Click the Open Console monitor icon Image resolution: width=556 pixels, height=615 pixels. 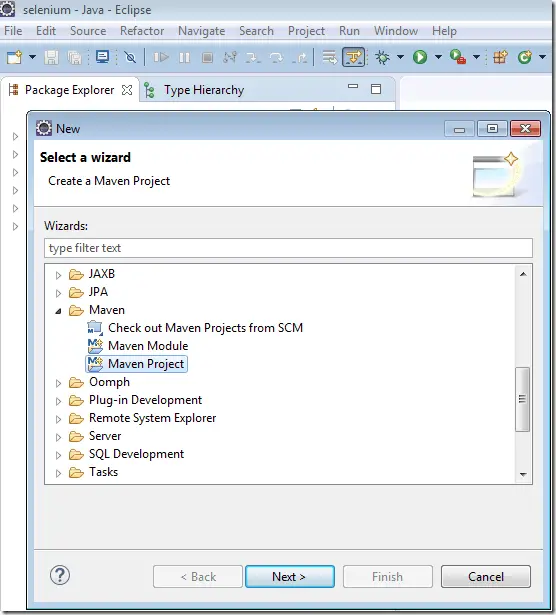click(102, 57)
